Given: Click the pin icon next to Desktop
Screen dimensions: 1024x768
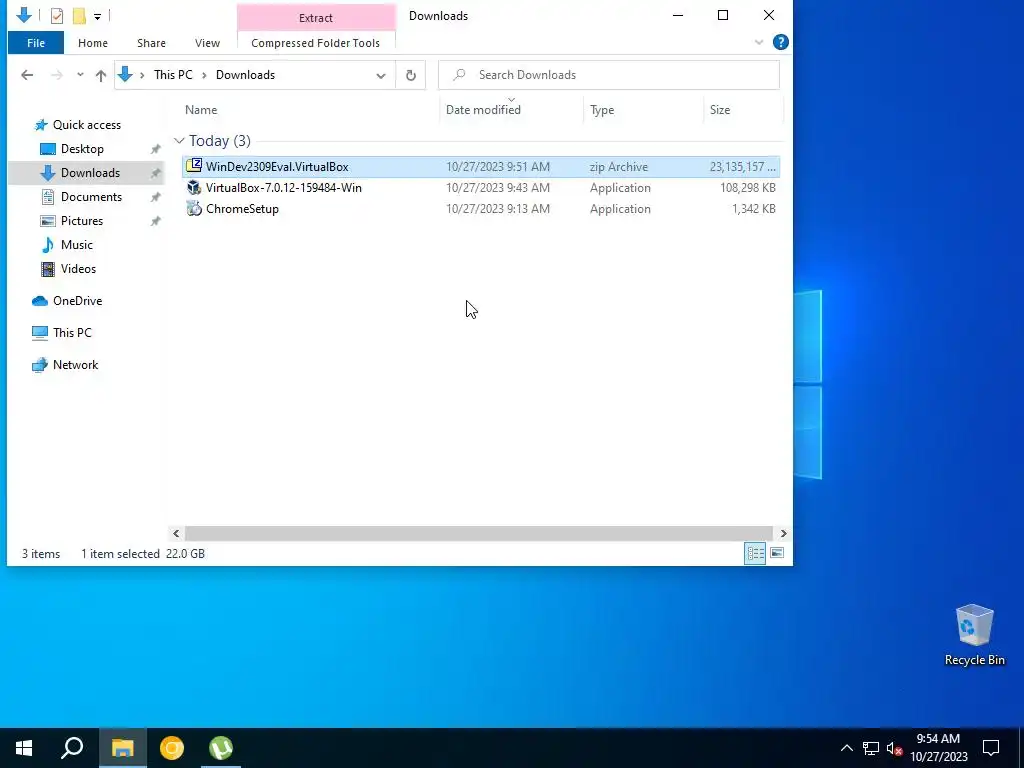Looking at the screenshot, I should (x=155, y=150).
